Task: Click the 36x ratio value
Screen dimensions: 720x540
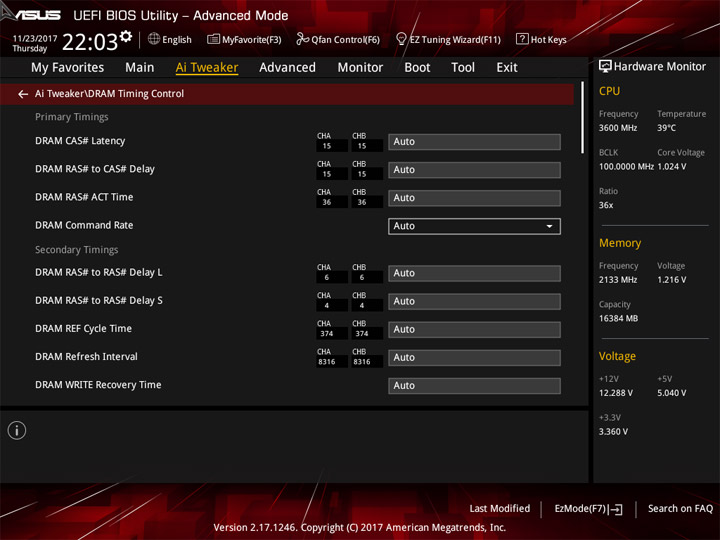Action: tap(606, 205)
